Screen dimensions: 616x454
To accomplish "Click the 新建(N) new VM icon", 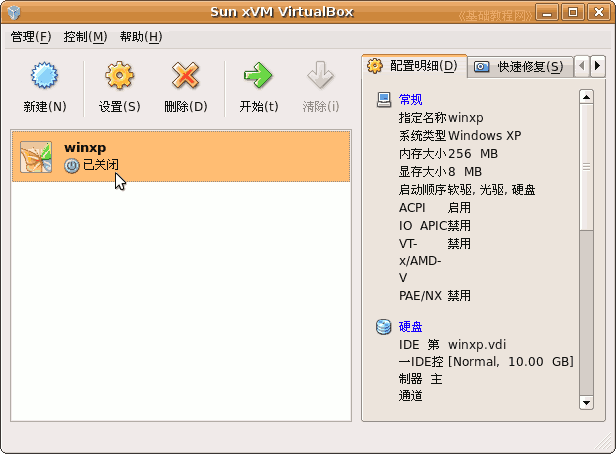I will (x=44, y=75).
